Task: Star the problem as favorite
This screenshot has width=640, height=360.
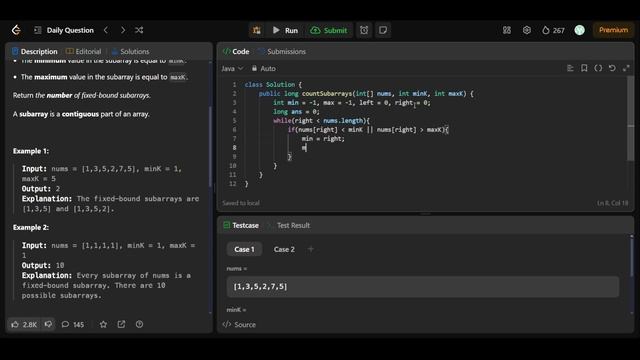Action: click(103, 324)
